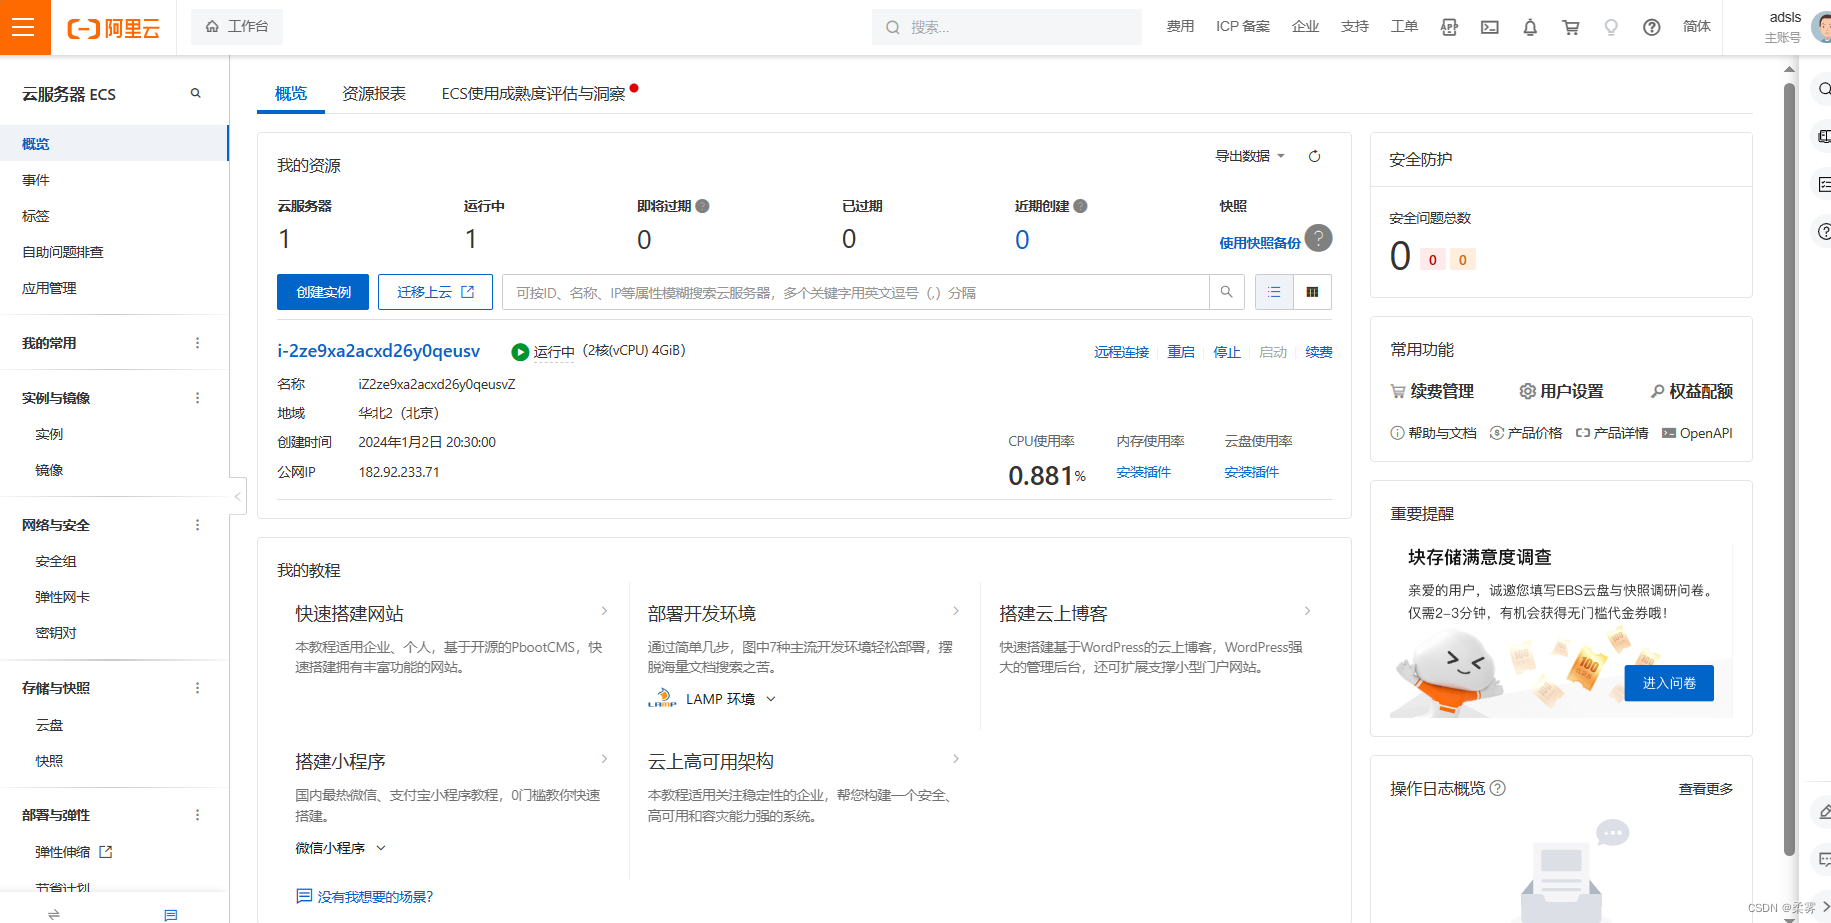Refresh my resources data

pyautogui.click(x=1315, y=156)
